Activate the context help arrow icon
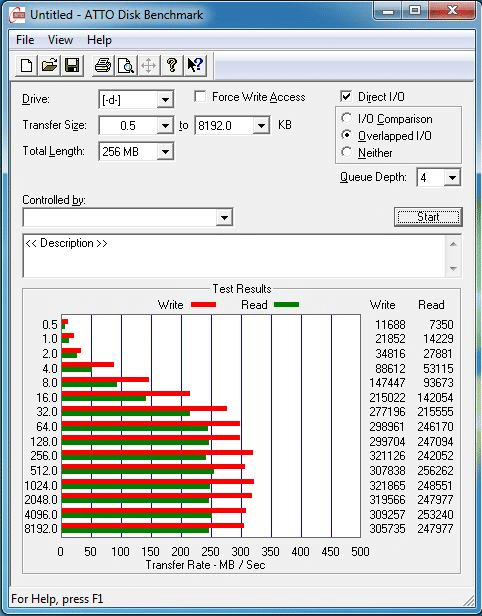The height and width of the screenshot is (616, 482). [195, 65]
